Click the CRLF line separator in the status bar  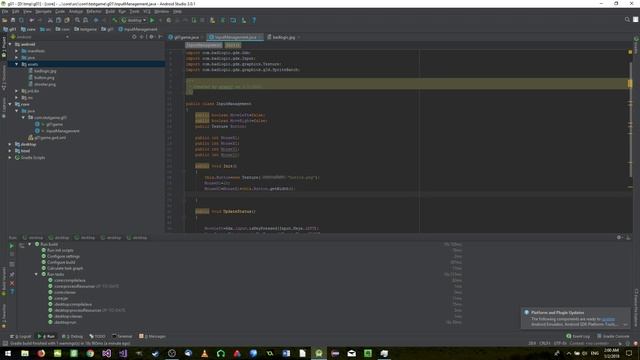[544, 344]
